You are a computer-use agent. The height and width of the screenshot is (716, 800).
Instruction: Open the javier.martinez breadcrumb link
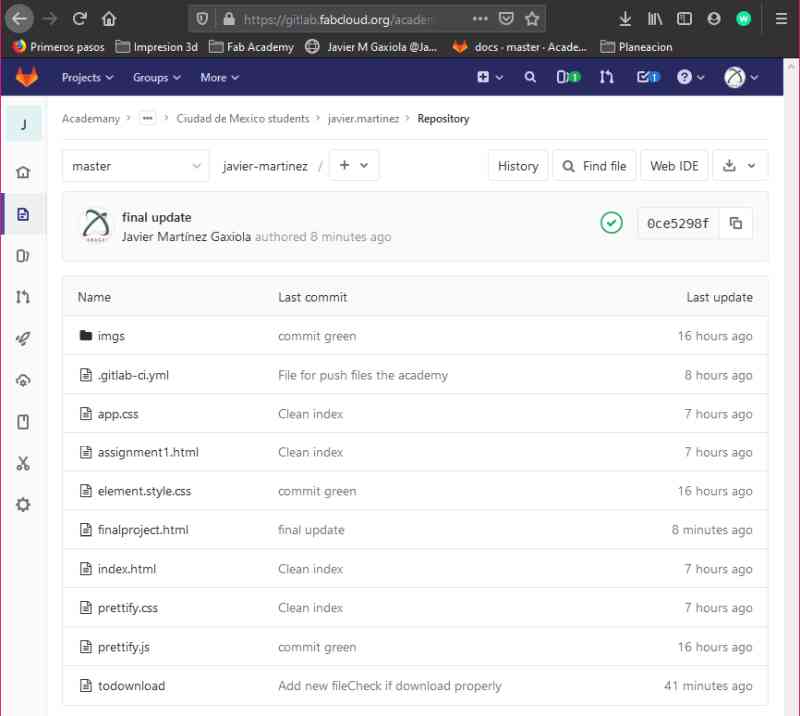pos(363,118)
